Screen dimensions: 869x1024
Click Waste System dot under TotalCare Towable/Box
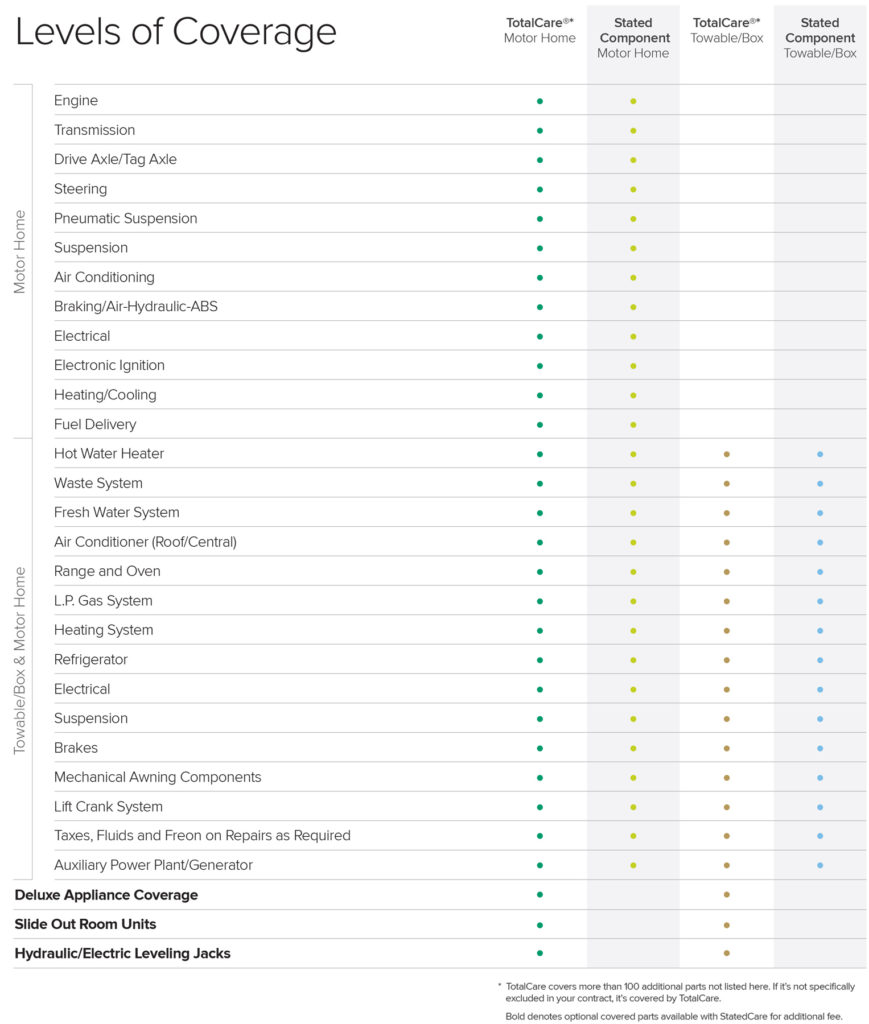pos(726,483)
